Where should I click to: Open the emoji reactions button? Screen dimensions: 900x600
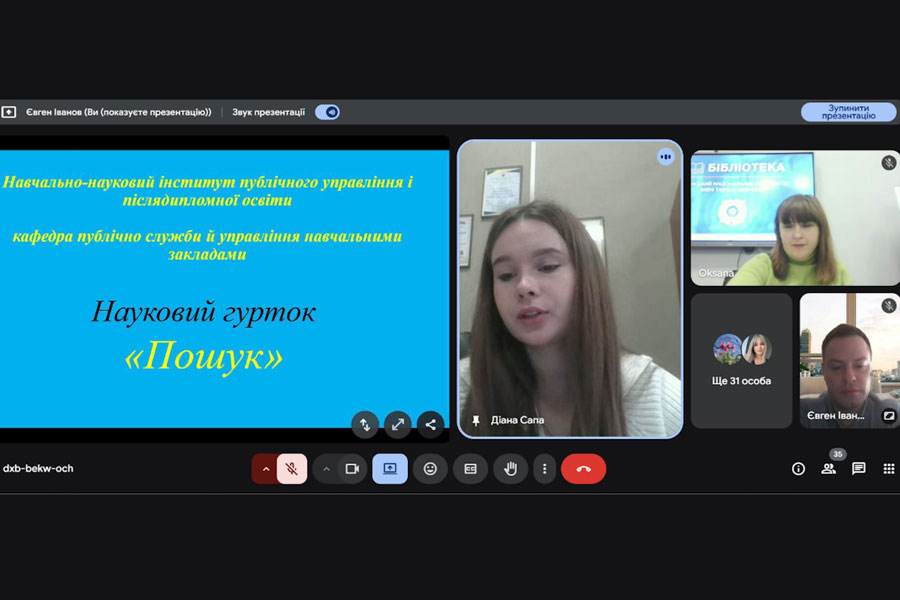click(x=430, y=469)
